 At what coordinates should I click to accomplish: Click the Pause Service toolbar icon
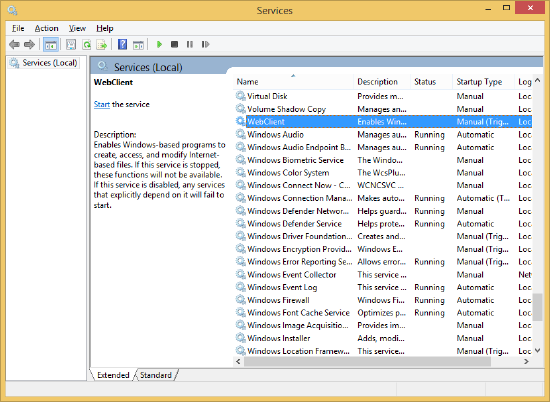click(190, 45)
